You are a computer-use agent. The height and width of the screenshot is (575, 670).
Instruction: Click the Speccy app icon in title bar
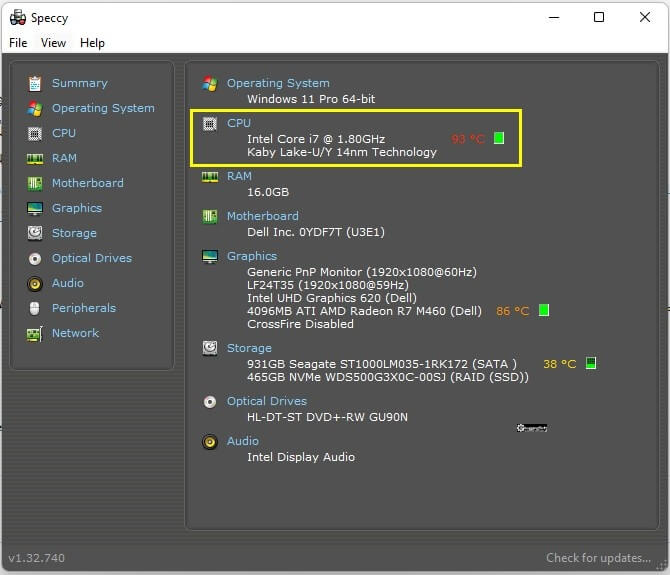pos(18,18)
